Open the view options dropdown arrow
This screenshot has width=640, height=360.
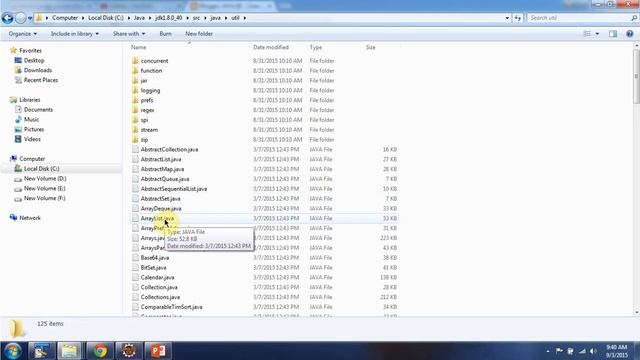tap(597, 34)
